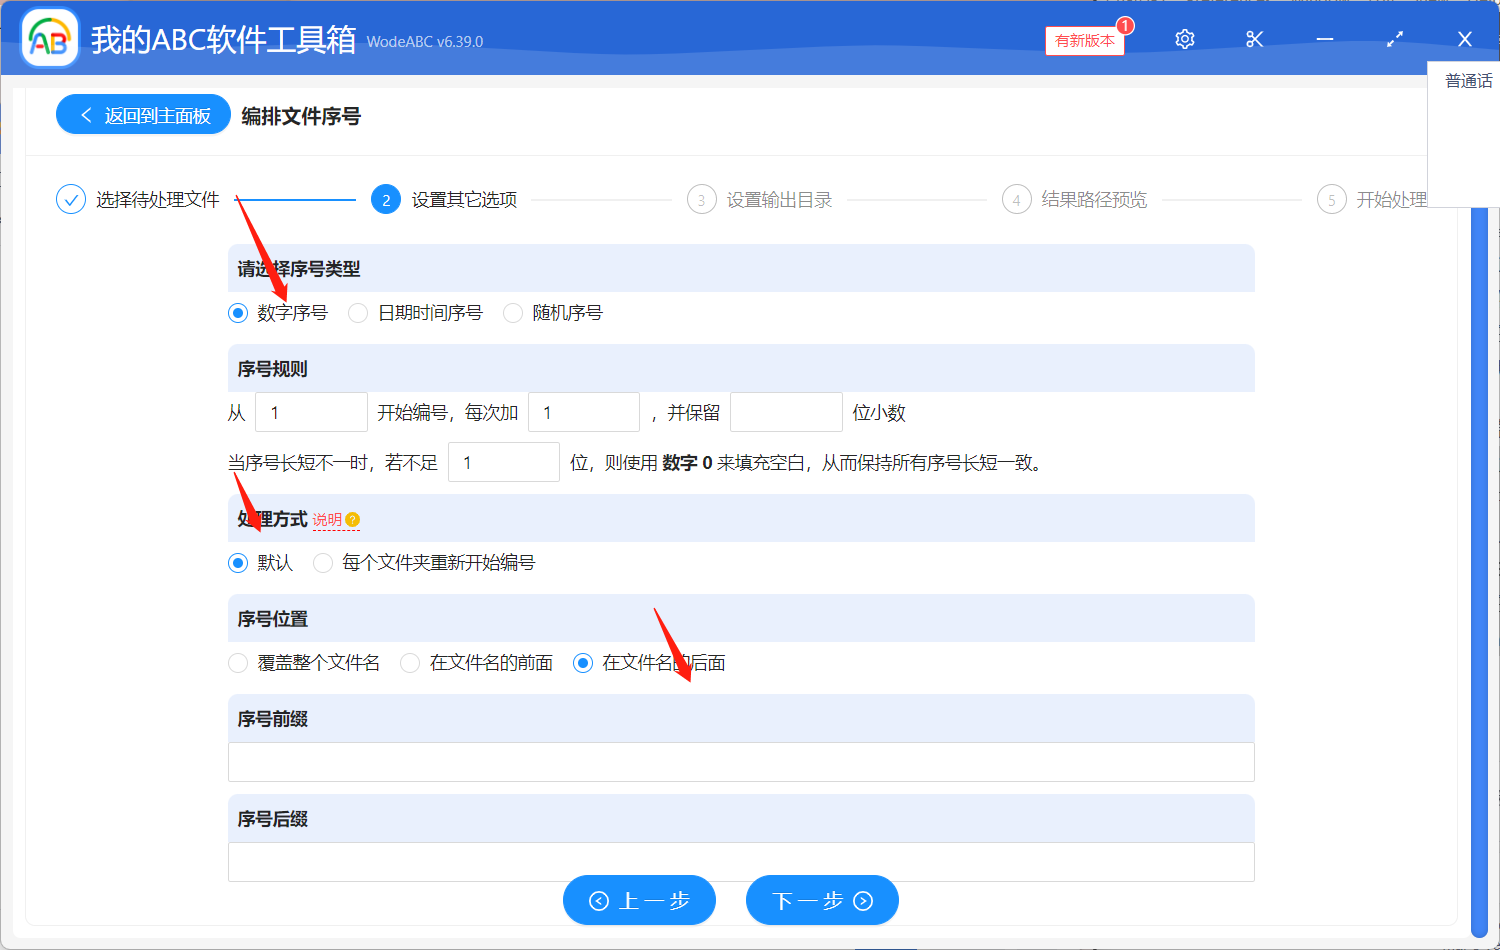
Task: Click the step 4 circle for 结果路径预览
Action: [1016, 199]
